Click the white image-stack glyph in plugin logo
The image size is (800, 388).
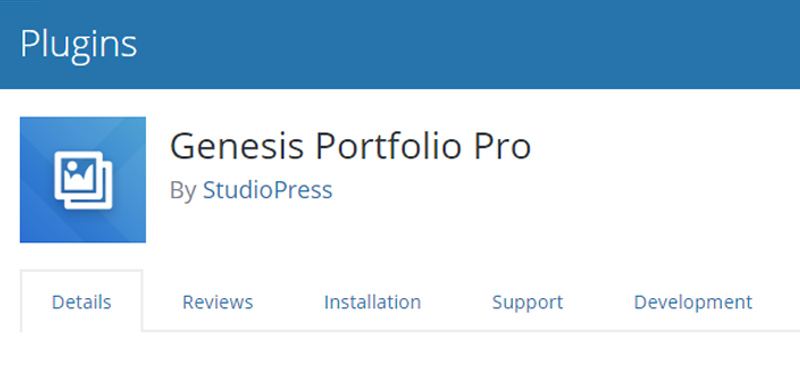pos(83,180)
